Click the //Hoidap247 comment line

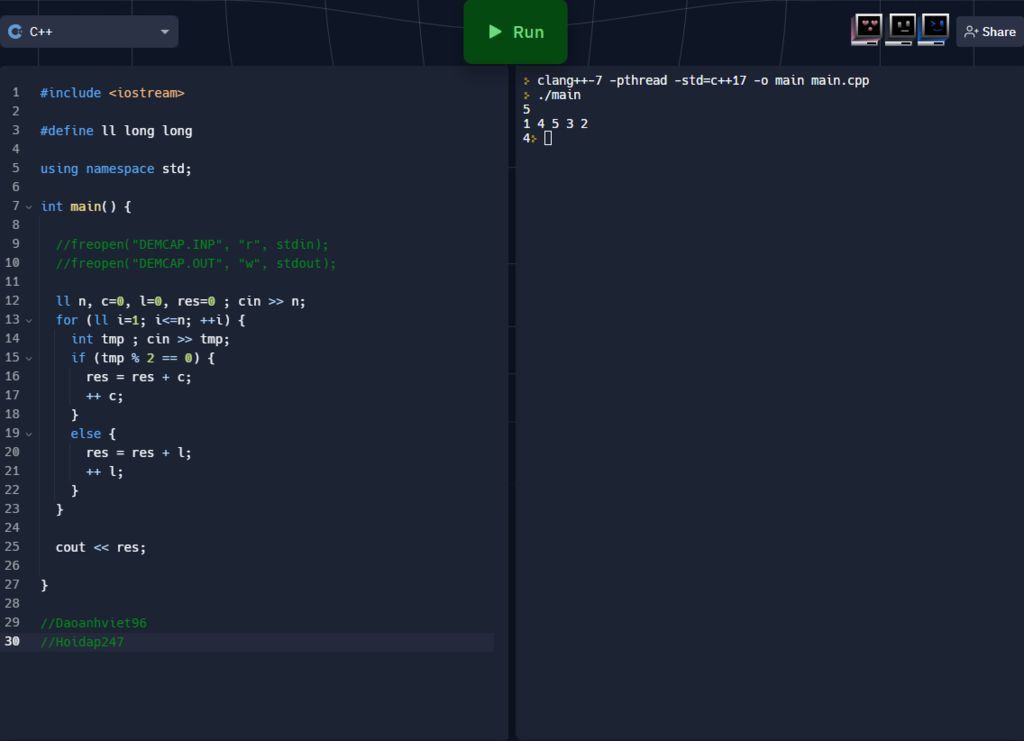point(82,642)
